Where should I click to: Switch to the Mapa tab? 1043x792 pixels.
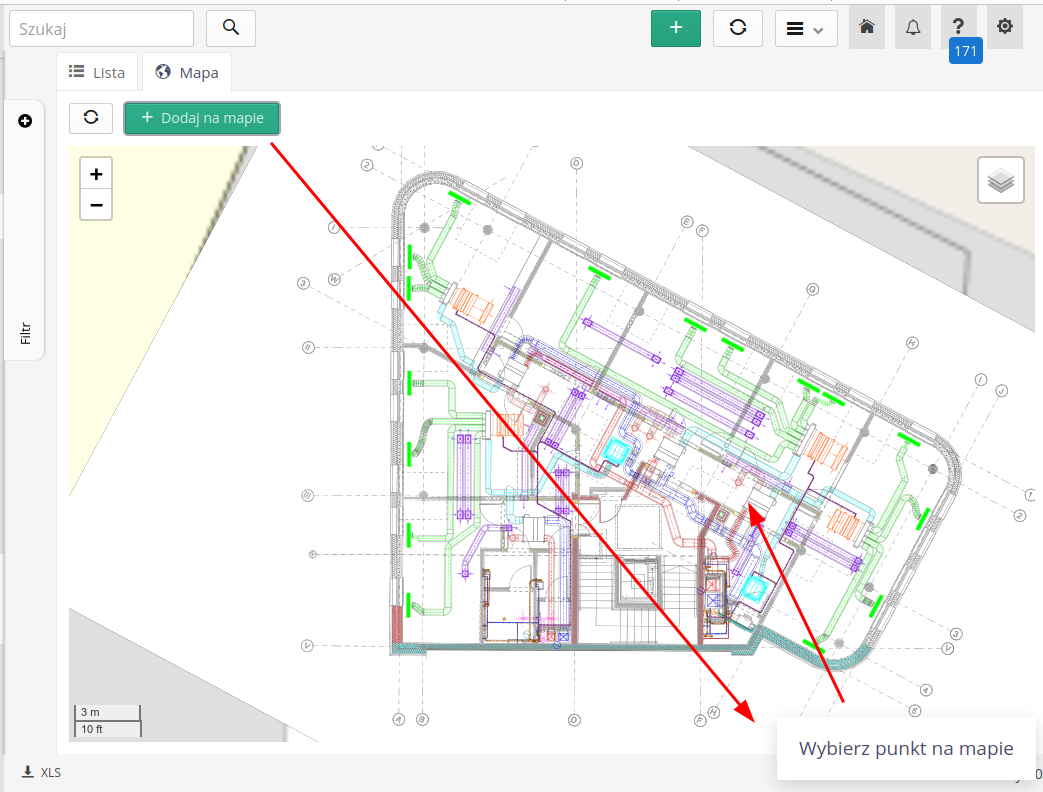coord(187,72)
